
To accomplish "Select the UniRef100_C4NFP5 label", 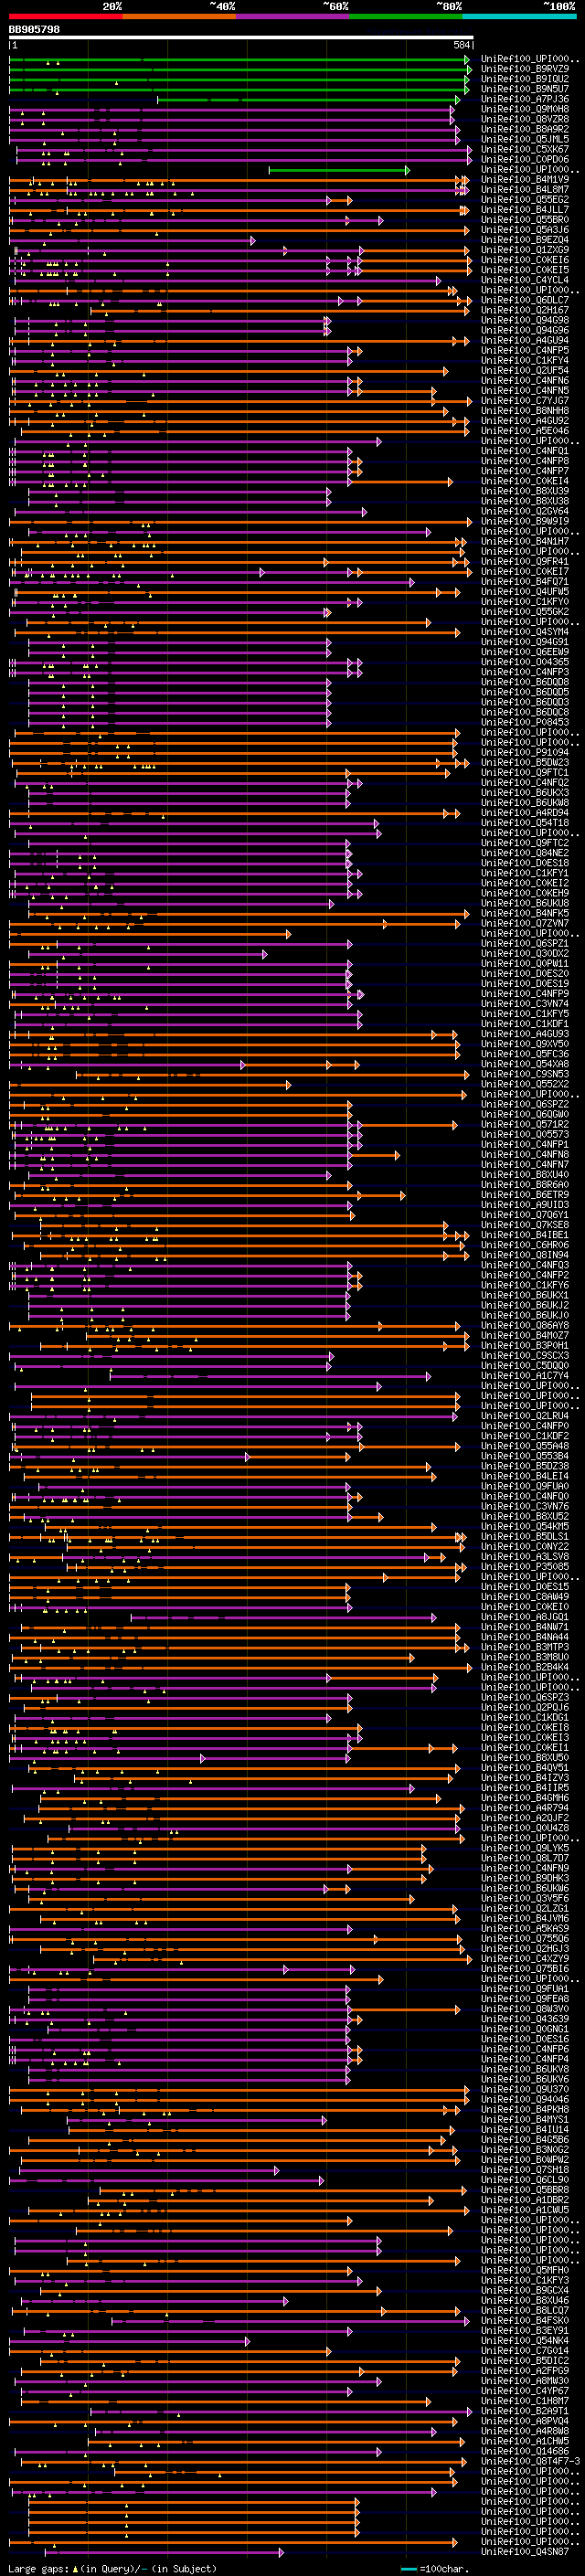I will point(525,350).
